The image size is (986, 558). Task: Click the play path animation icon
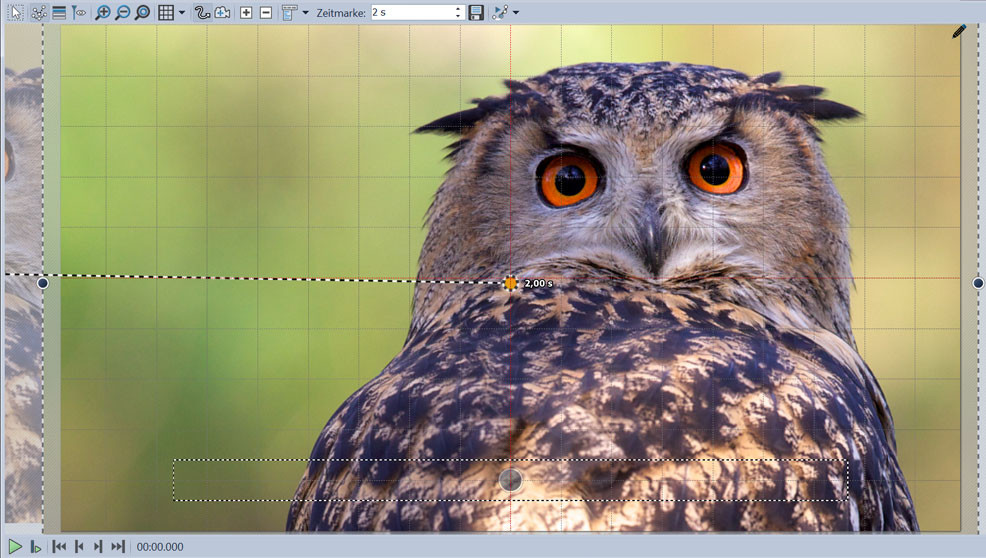coord(500,13)
